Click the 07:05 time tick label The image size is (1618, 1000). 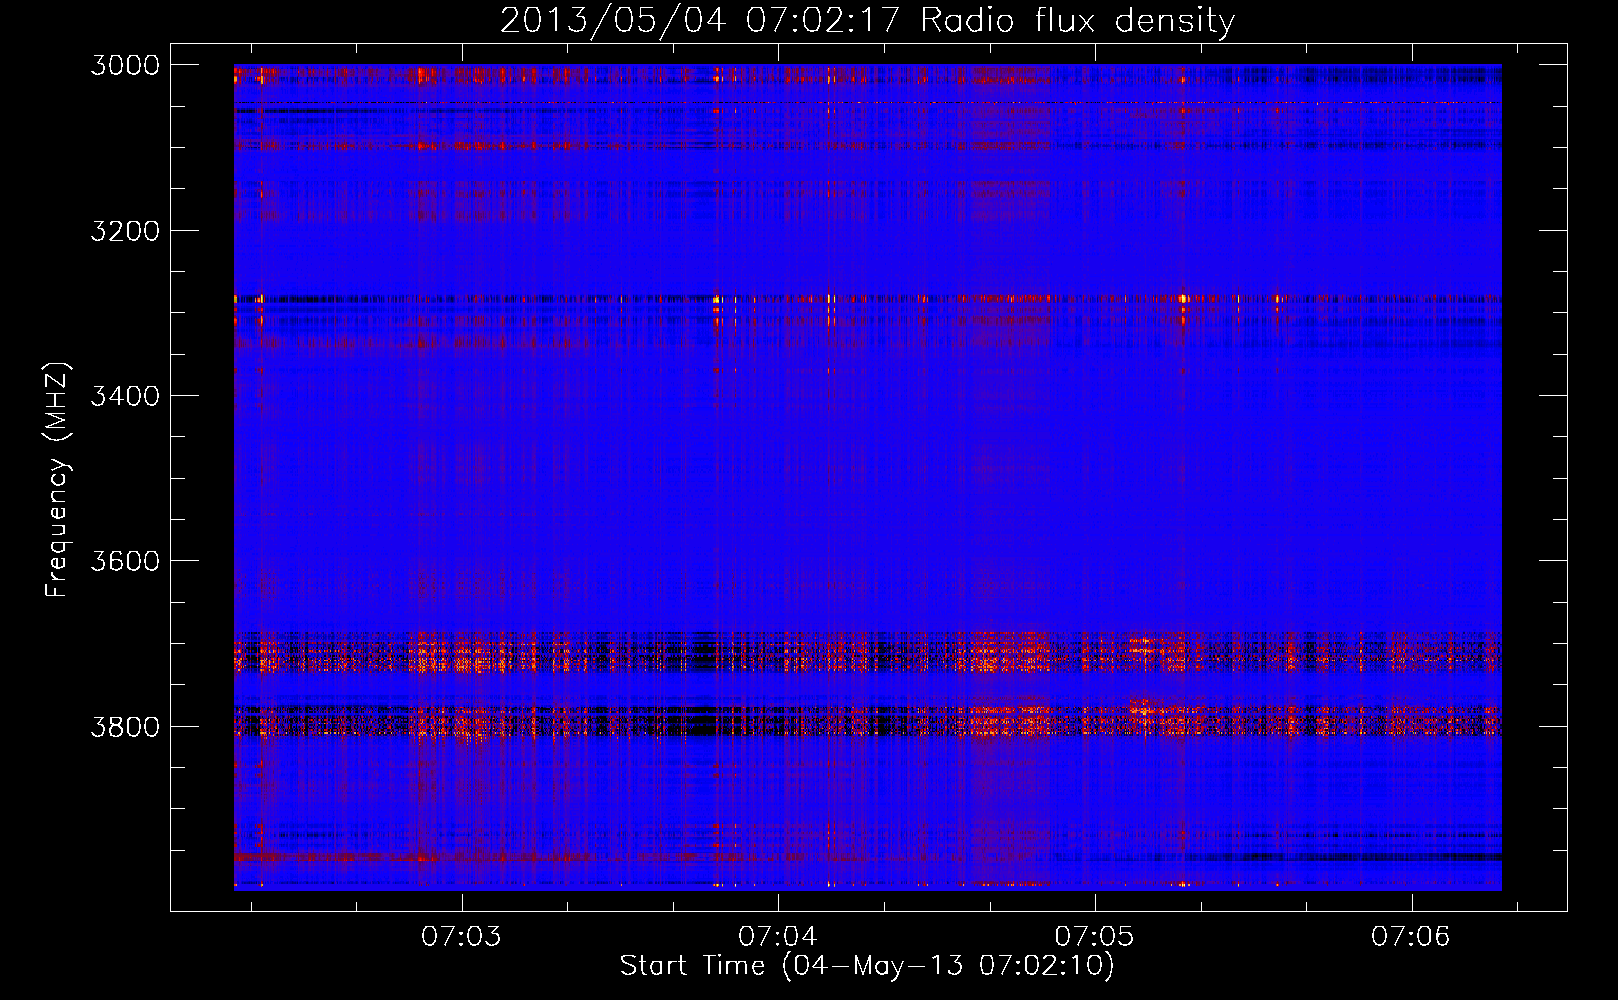click(x=1095, y=937)
